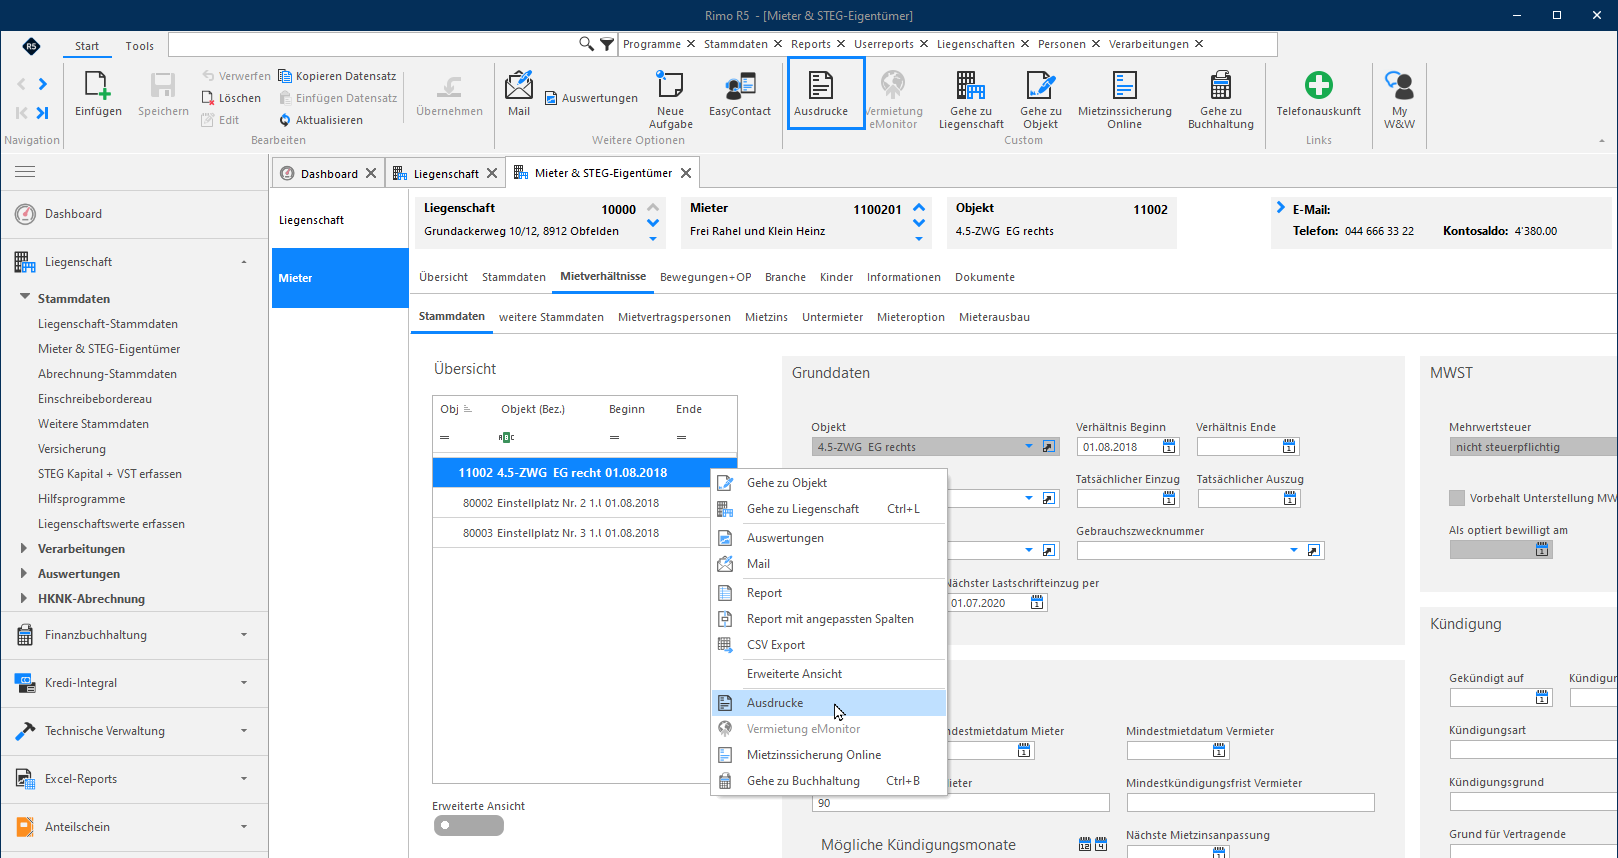1618x858 pixels.
Task: Expand the Verarbeitungen tree node
Action: click(x=24, y=548)
